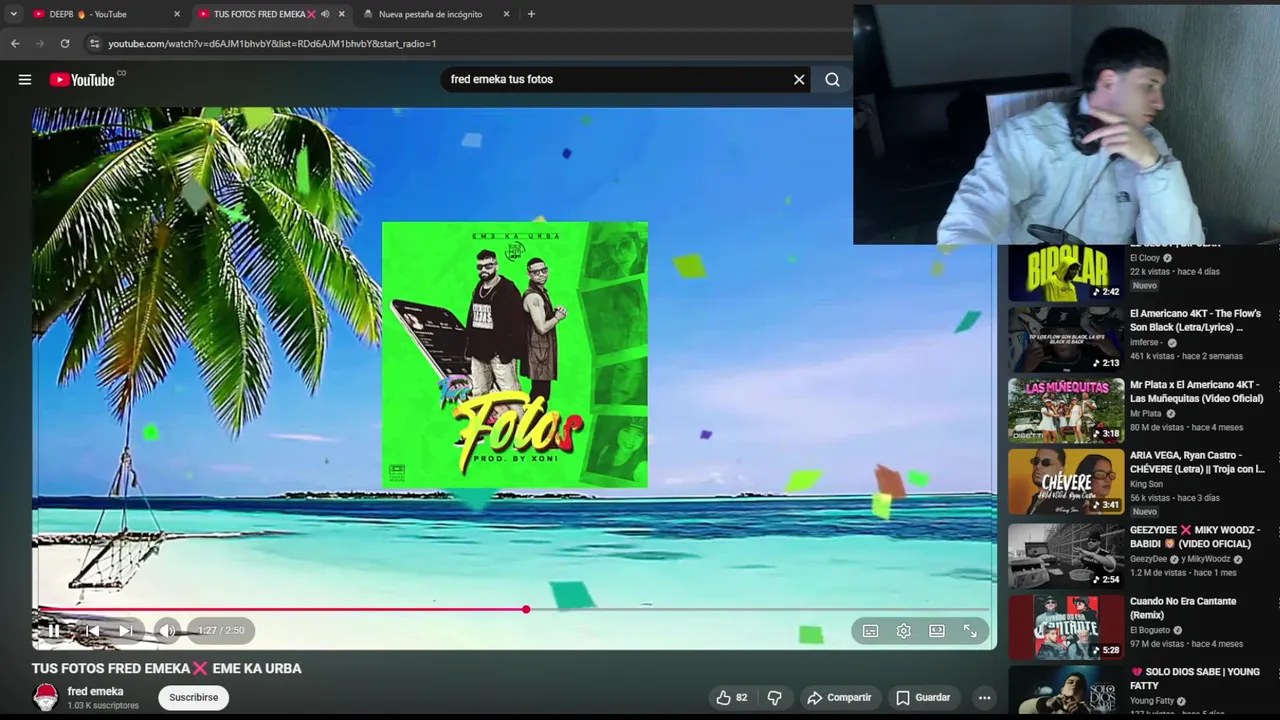Open El Bogueto channel name
Viewport: 1280px width, 720px height.
pos(1150,630)
